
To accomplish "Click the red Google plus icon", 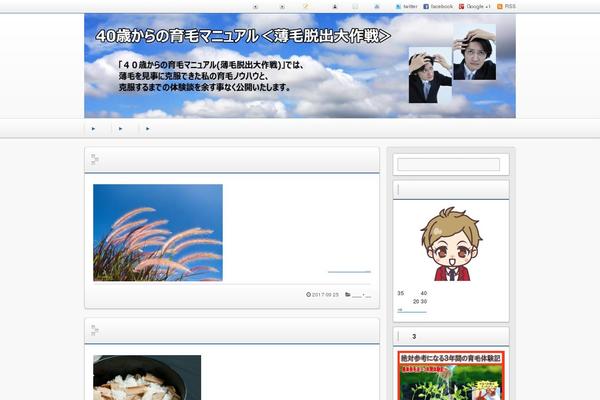I will (x=461, y=7).
